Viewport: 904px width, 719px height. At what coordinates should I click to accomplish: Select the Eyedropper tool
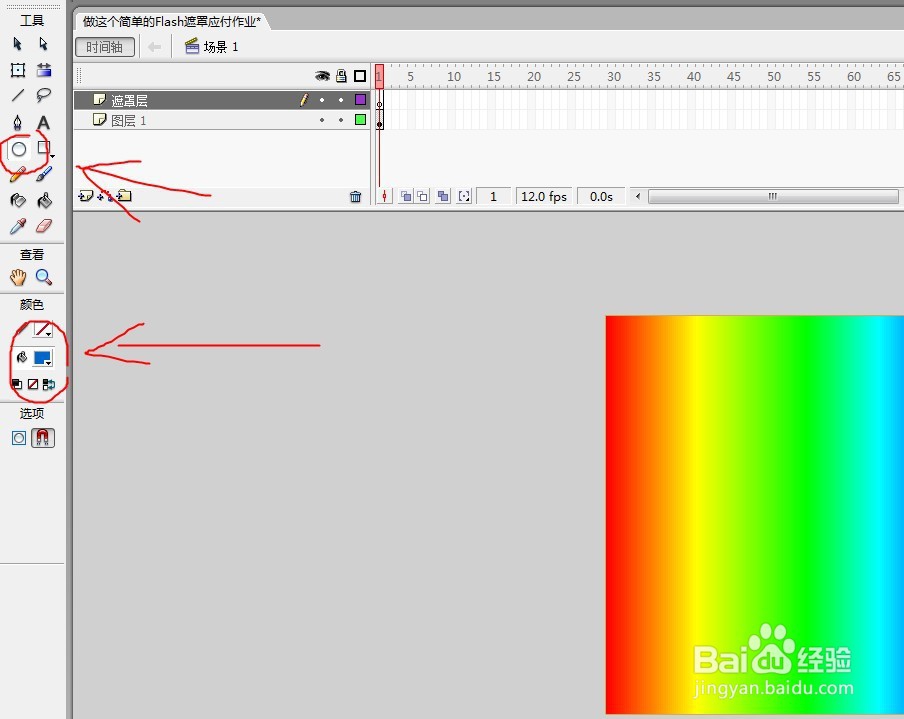click(x=18, y=226)
